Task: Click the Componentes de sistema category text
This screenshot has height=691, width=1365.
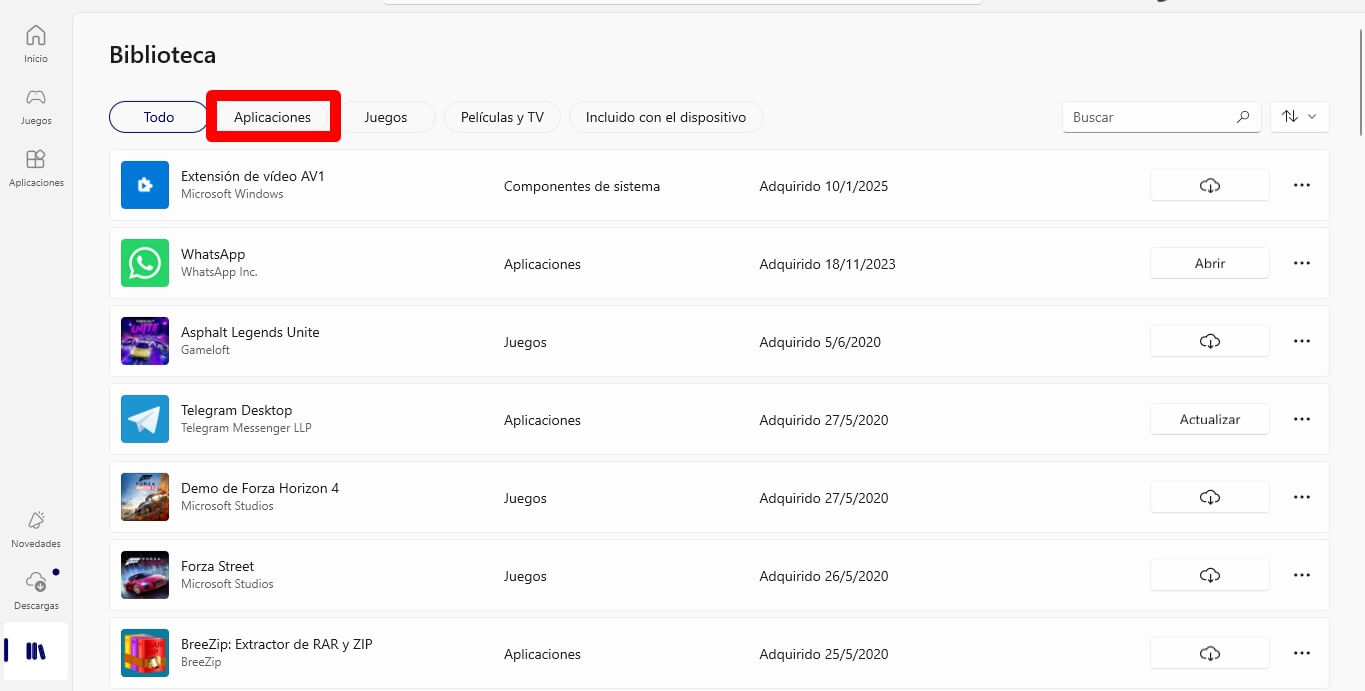Action: (x=582, y=186)
